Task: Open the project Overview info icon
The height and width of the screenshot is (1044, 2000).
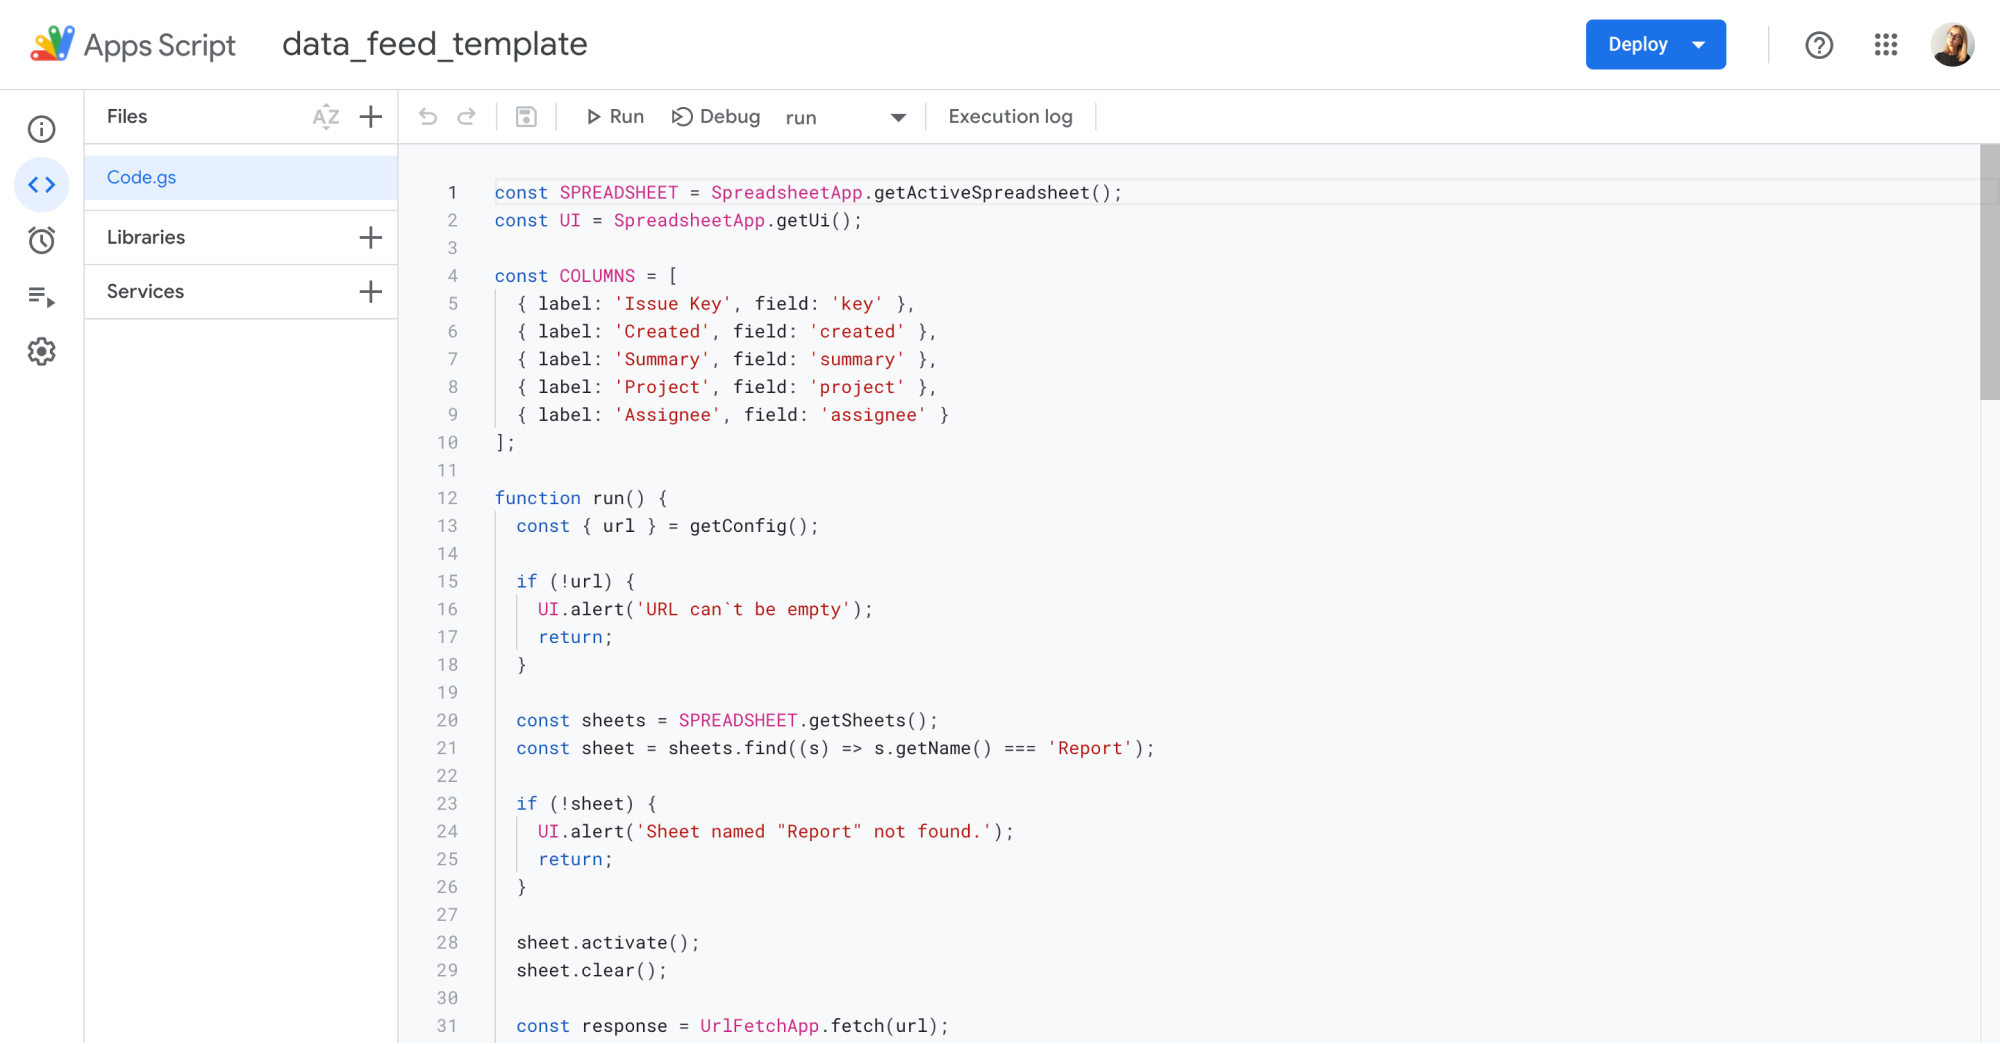Action: click(41, 129)
